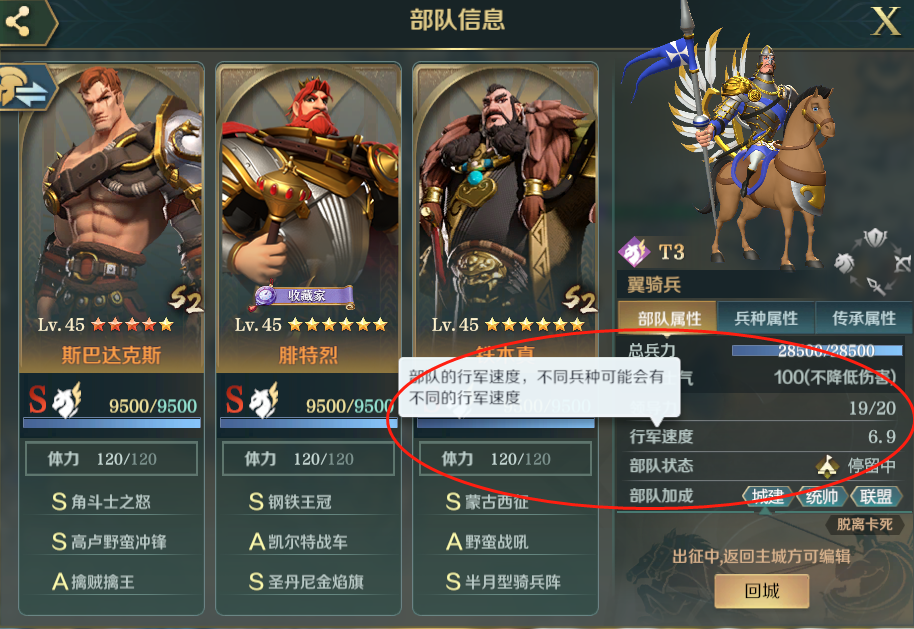Click Frederick's cavalry type icon
The width and height of the screenshot is (914, 629).
263,400
